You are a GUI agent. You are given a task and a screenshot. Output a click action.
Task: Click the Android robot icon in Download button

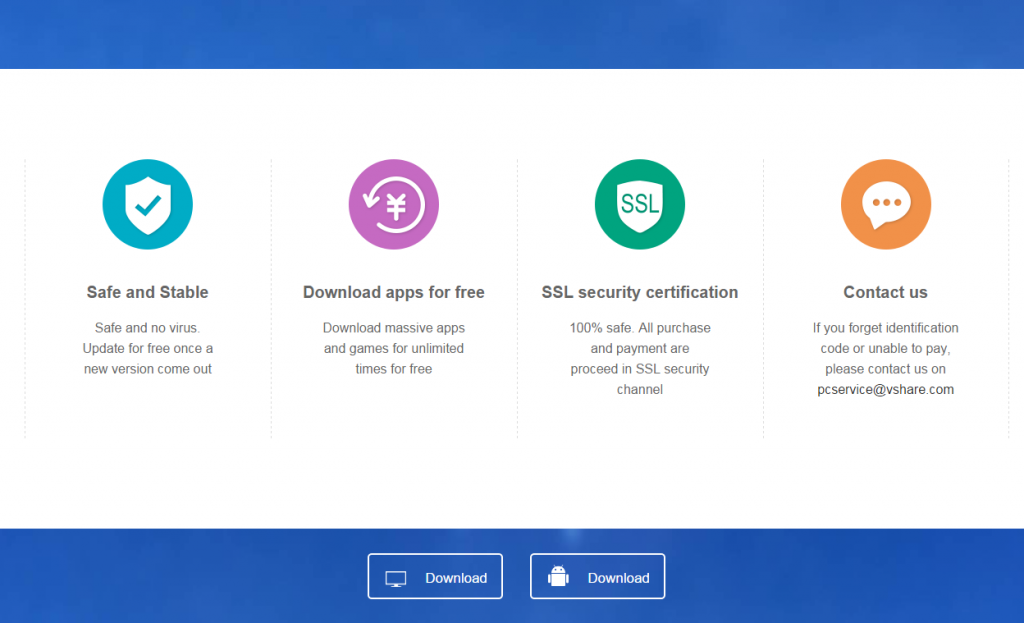[558, 576]
